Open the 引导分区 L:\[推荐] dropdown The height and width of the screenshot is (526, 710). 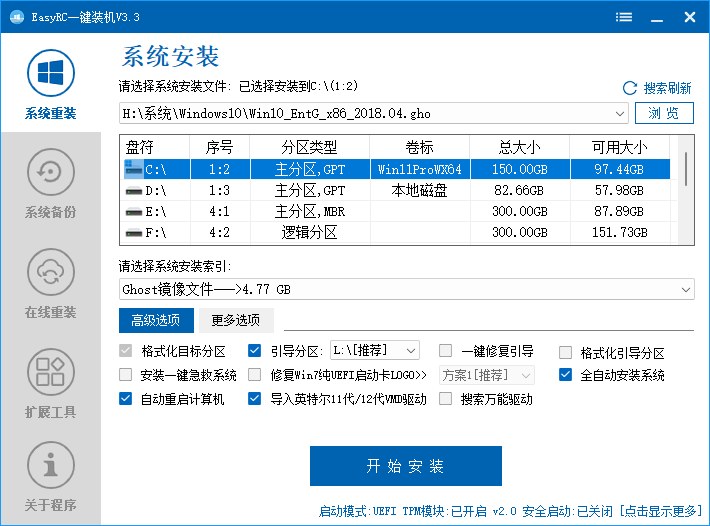click(375, 350)
